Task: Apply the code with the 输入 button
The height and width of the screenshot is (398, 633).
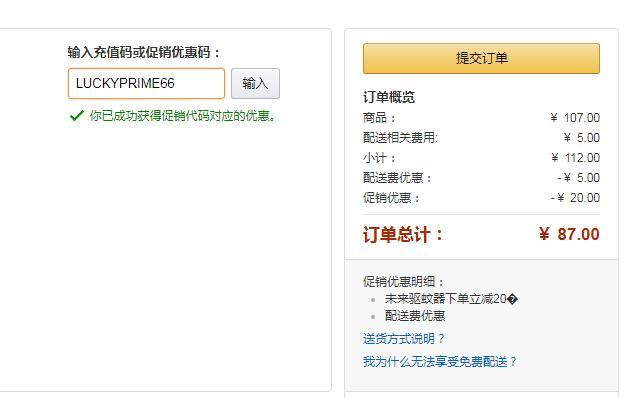Action: click(255, 84)
